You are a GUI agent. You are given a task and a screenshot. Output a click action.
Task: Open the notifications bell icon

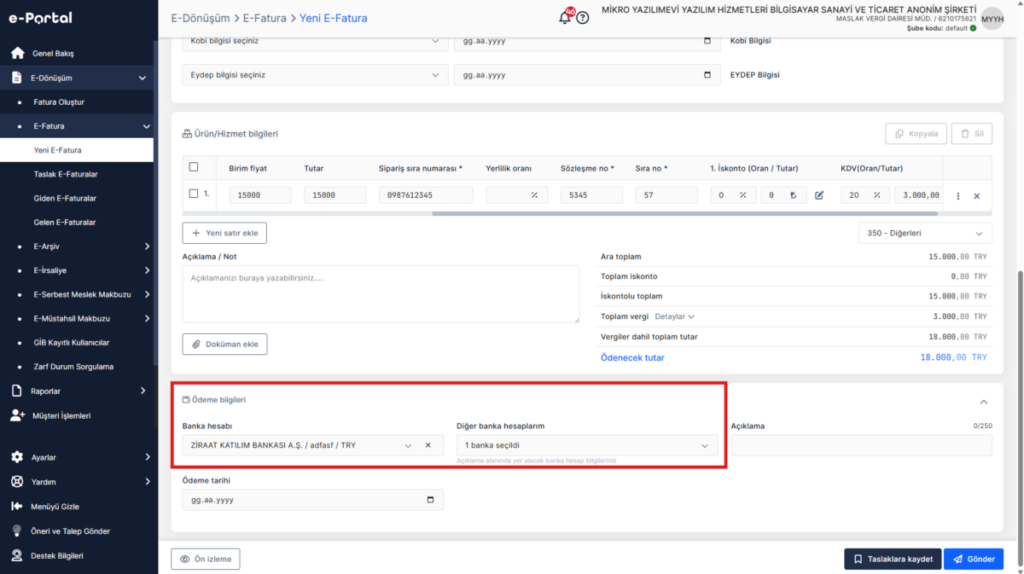(565, 18)
